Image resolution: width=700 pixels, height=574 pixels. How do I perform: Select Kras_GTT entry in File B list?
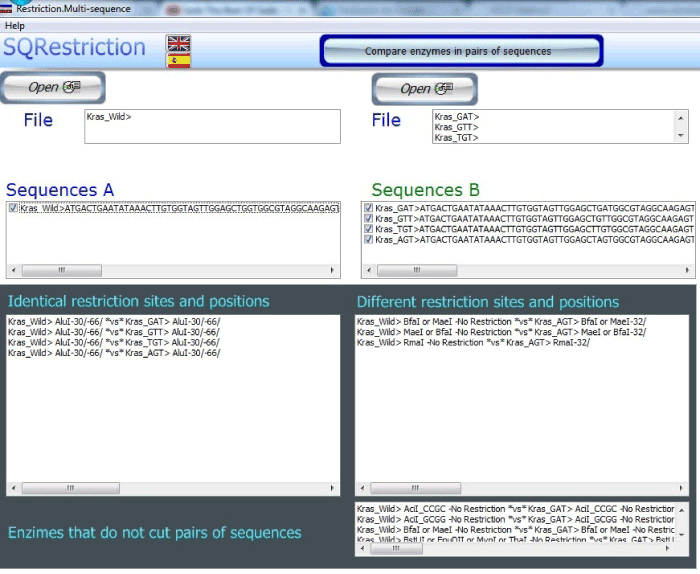[456, 127]
